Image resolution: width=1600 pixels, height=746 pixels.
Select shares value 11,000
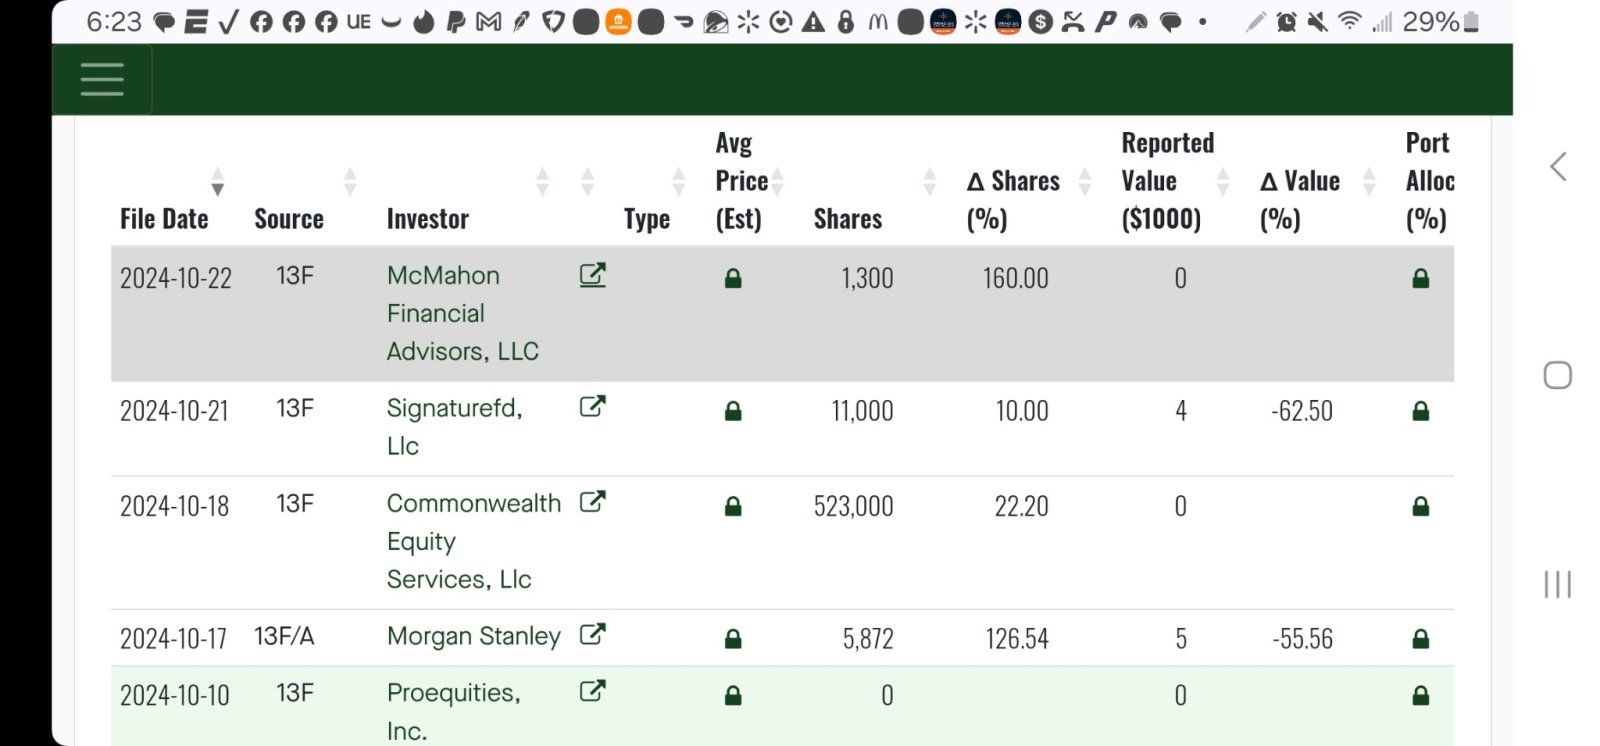(x=862, y=411)
